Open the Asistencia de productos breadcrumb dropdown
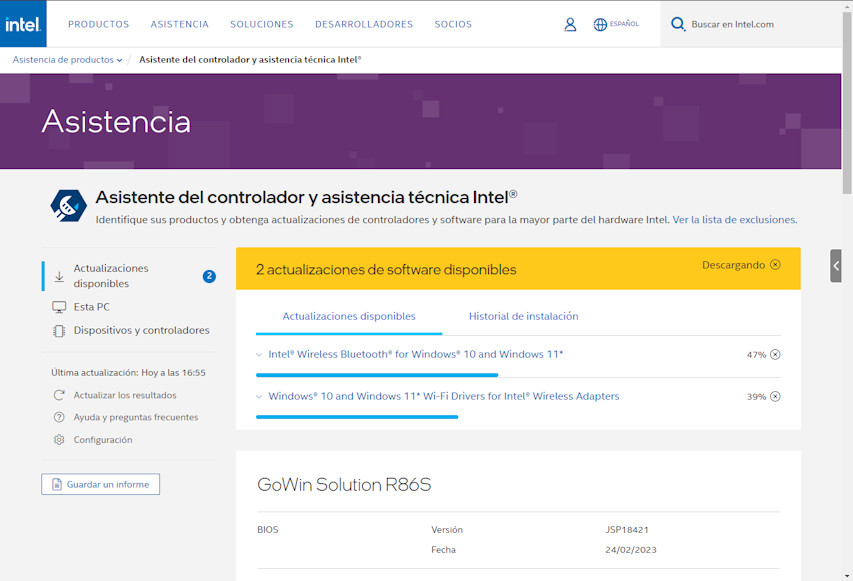The image size is (853, 581). click(67, 60)
